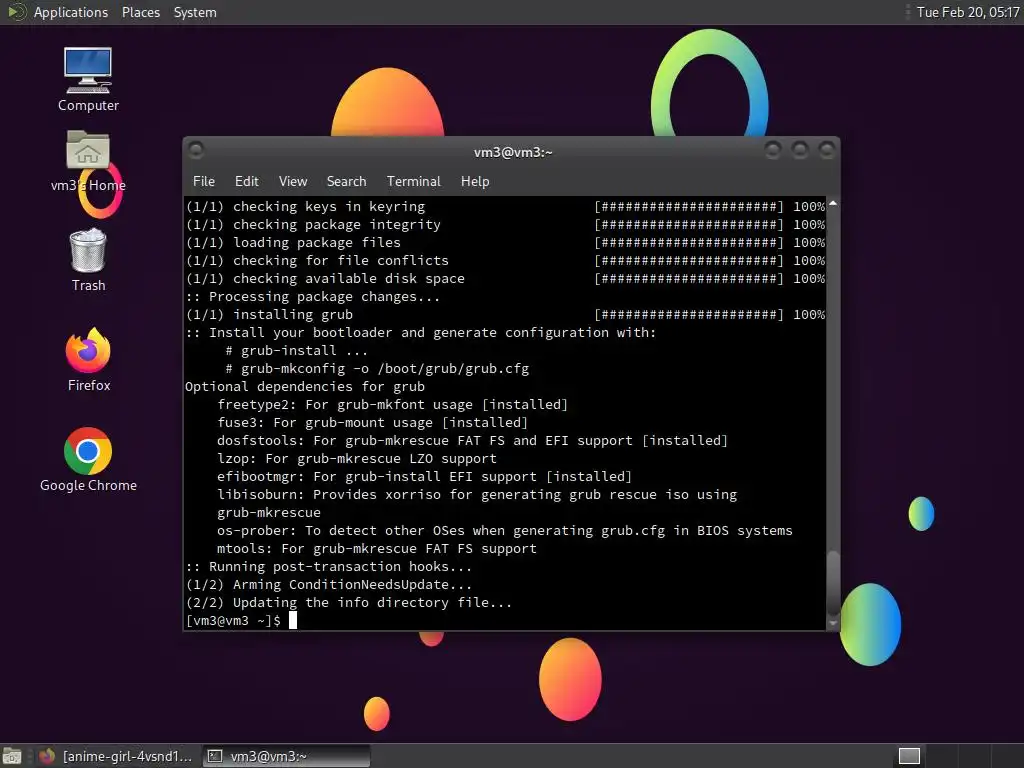Screen dimensions: 1024x768
Task: Click the 'efibootmgr' dependency line
Action: (424, 477)
